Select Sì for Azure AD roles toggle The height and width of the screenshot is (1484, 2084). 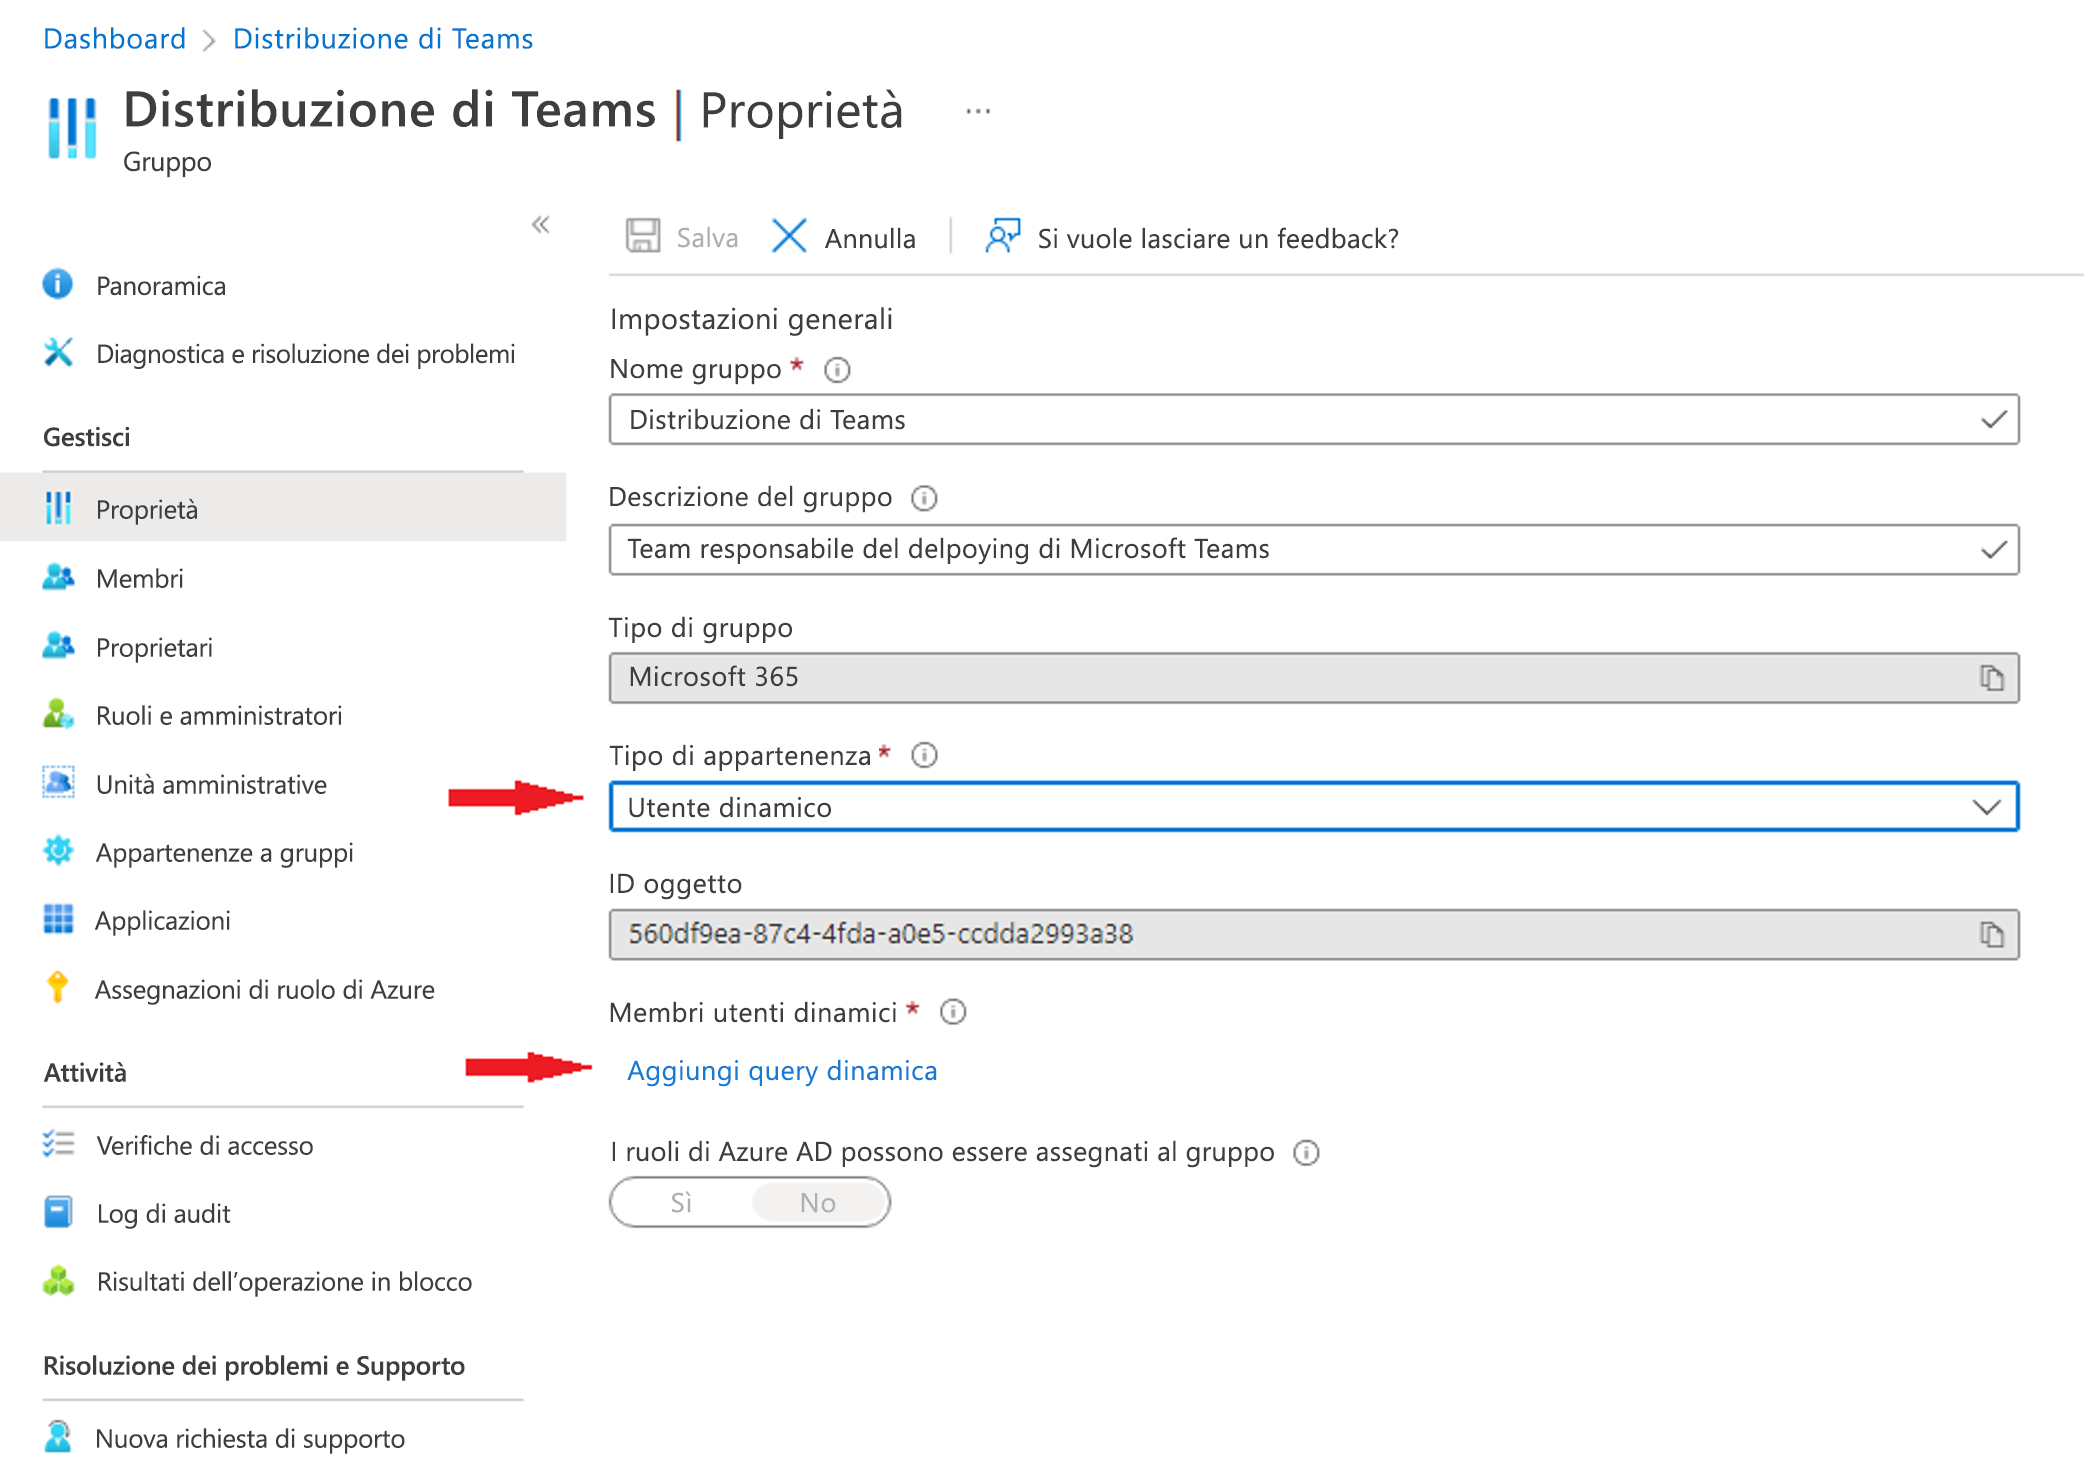click(x=681, y=1202)
